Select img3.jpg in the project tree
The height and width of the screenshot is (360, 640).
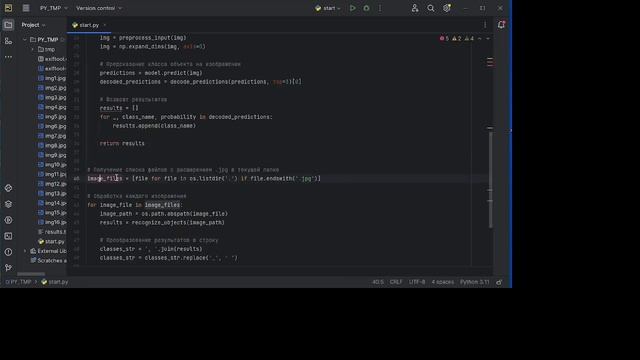coord(52,98)
